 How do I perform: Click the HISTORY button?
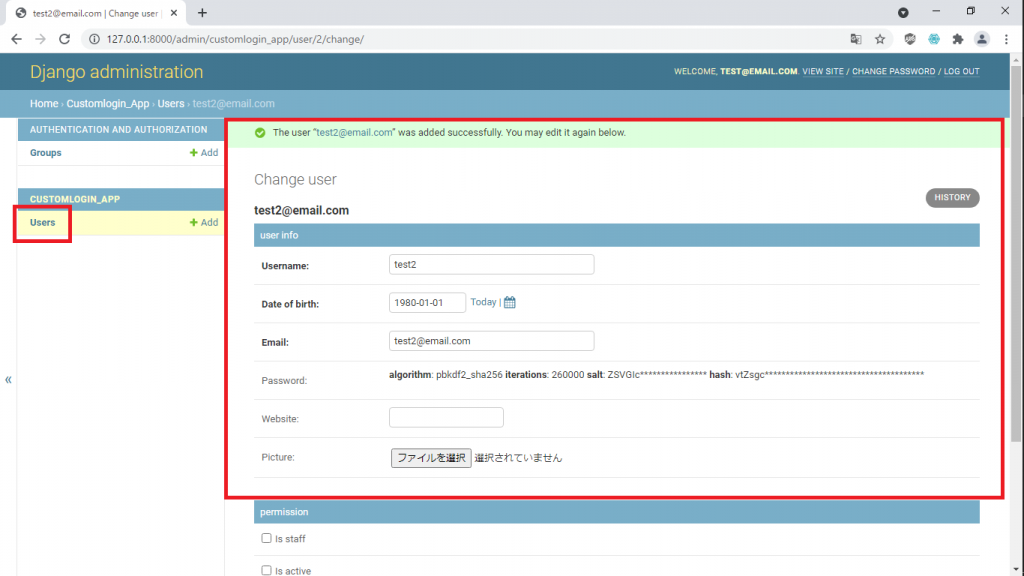952,198
